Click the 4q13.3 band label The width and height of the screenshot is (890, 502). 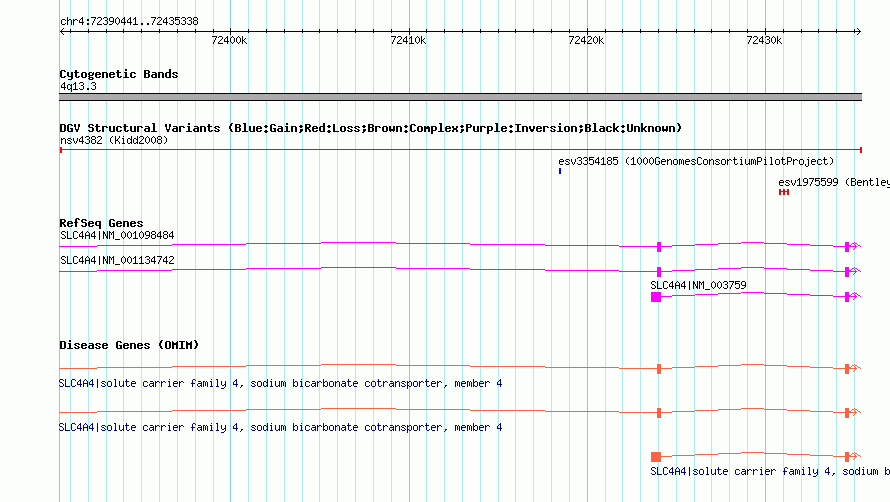[x=78, y=86]
